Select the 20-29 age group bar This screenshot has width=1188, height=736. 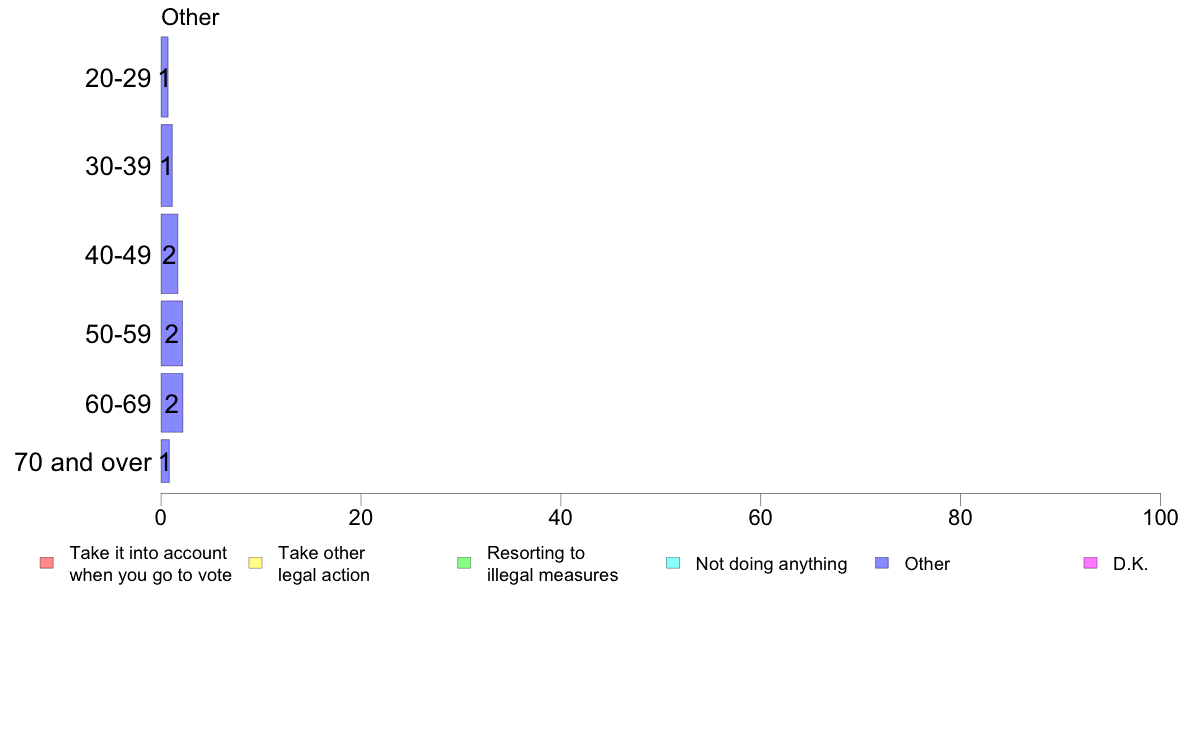click(164, 77)
